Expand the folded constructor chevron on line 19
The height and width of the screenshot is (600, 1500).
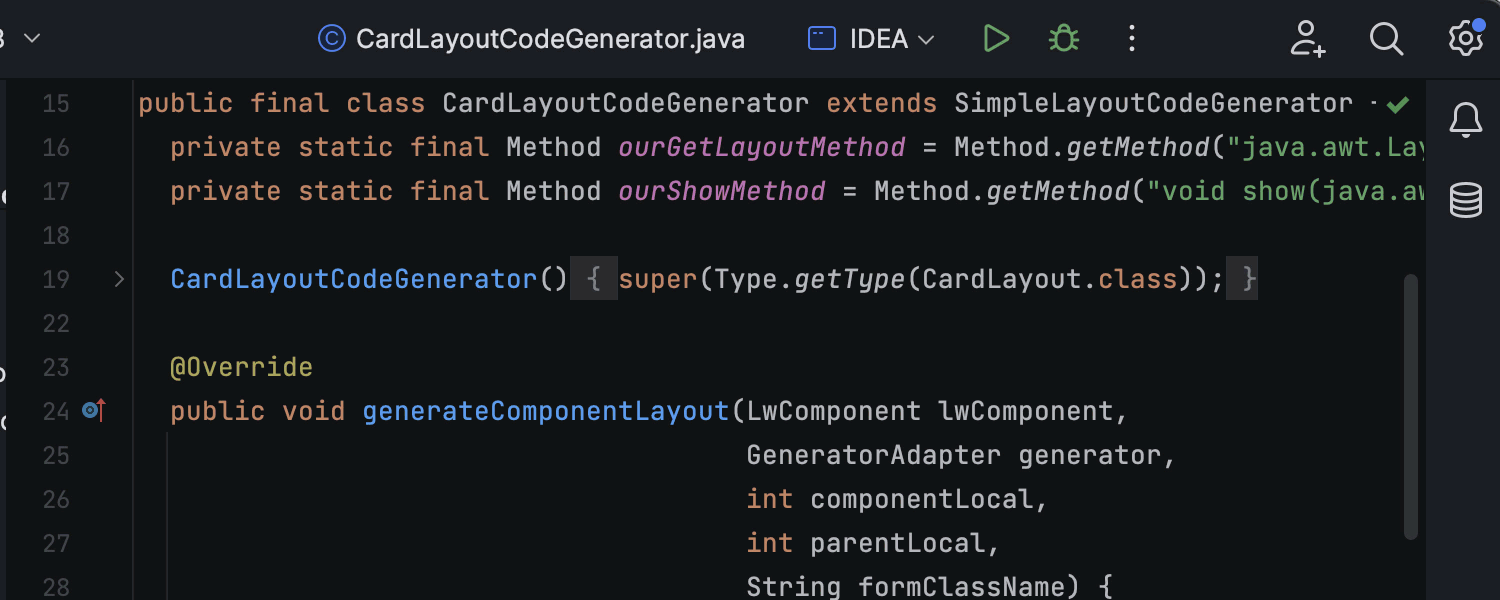coord(119,280)
